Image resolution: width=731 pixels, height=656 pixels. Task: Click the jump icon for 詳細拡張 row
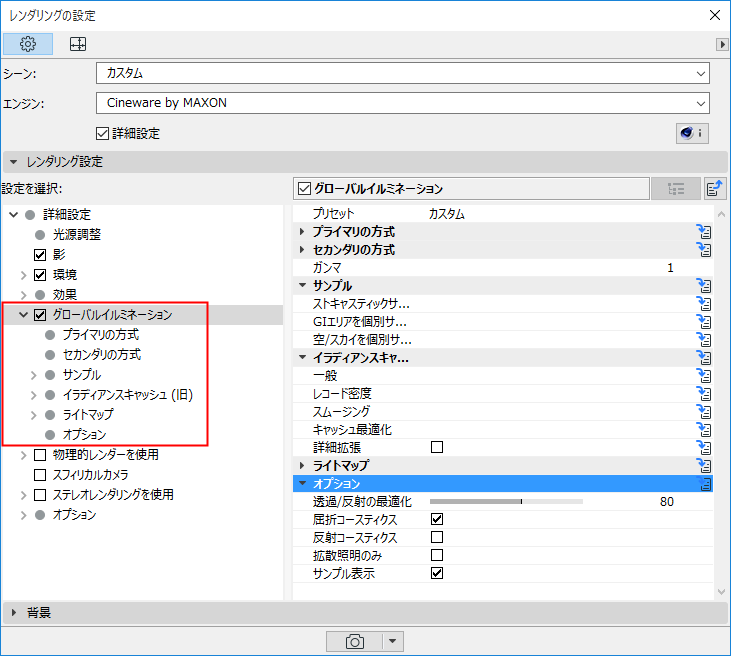point(704,448)
